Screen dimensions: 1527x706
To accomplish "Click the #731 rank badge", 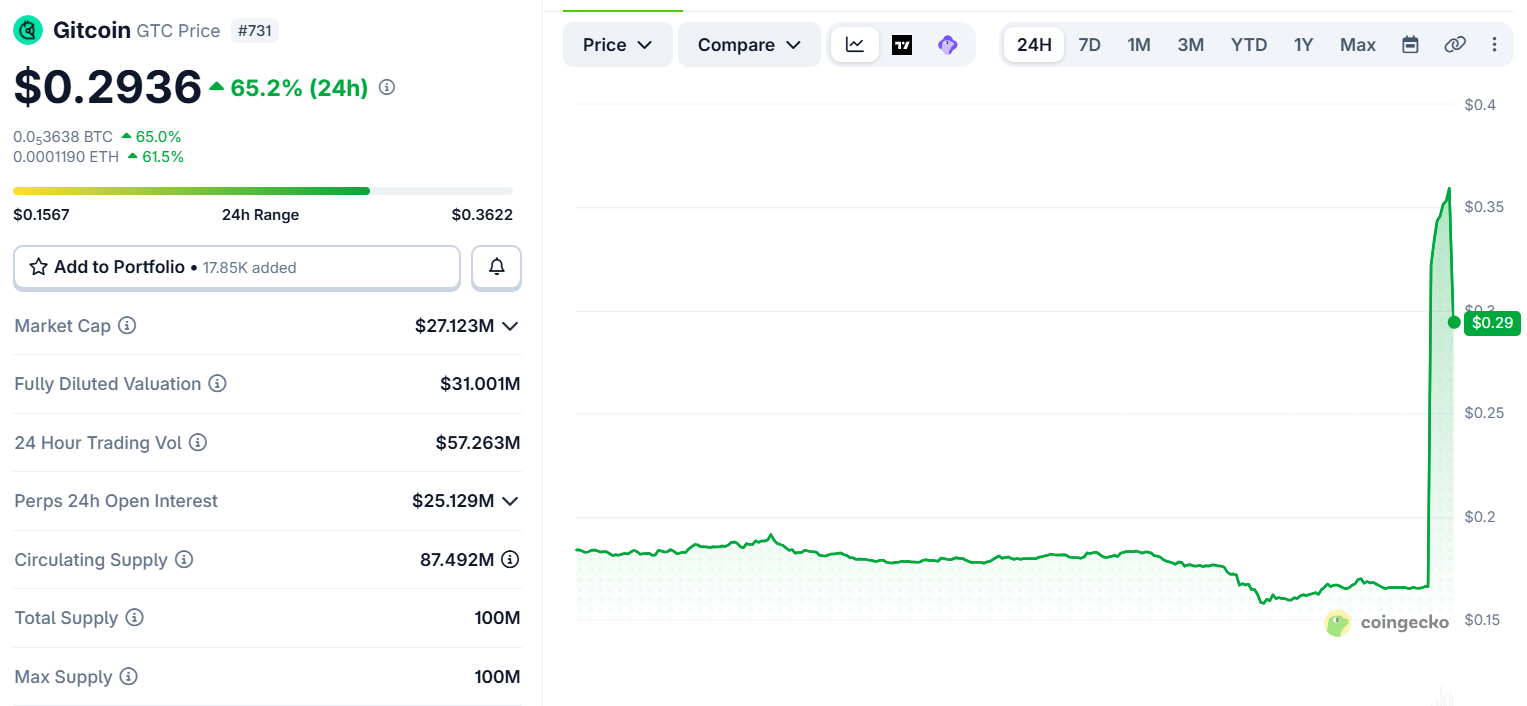I will click(254, 31).
